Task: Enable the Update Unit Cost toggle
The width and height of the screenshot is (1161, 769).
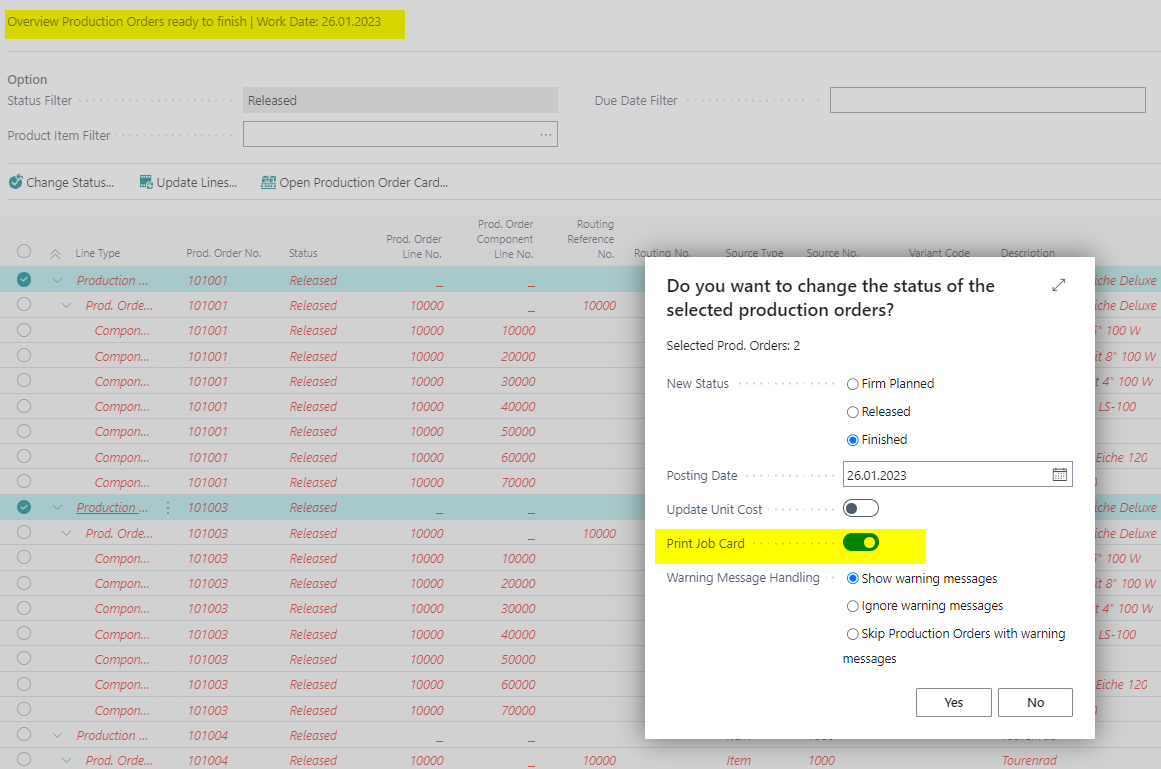Action: pos(860,508)
